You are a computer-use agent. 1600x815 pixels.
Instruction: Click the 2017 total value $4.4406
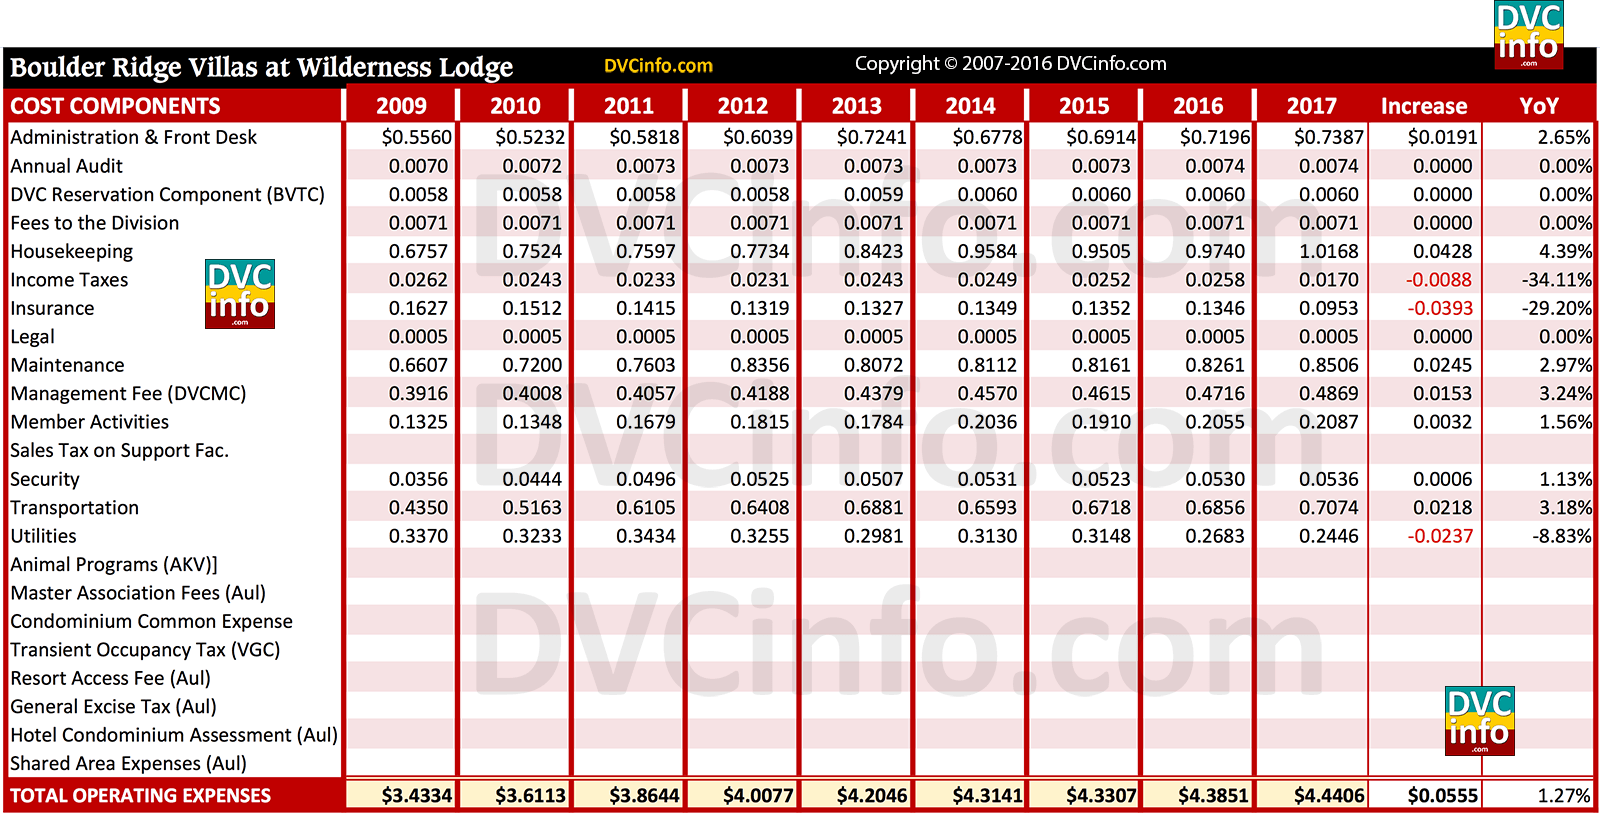1328,796
